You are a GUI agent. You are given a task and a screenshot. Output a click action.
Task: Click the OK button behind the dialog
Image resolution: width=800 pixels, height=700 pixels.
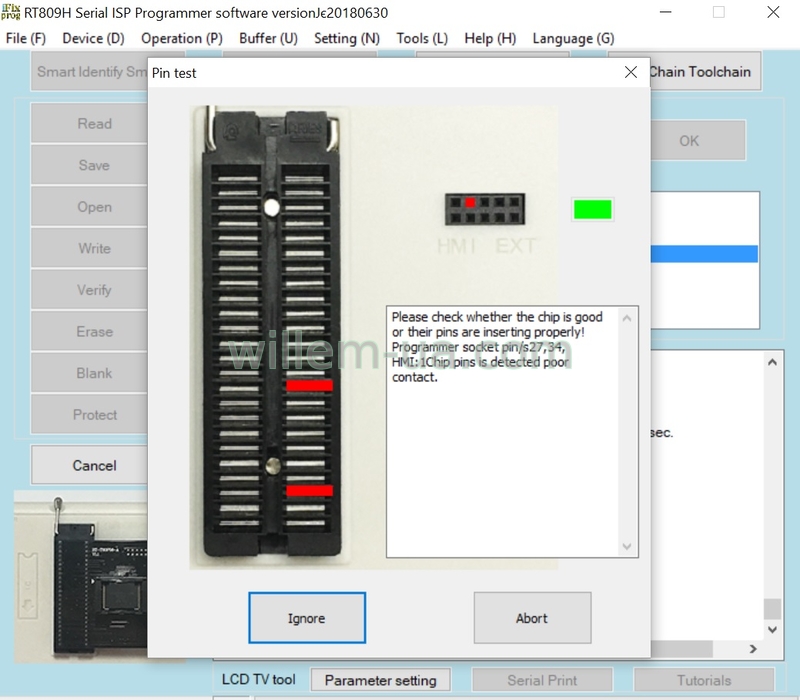697,141
